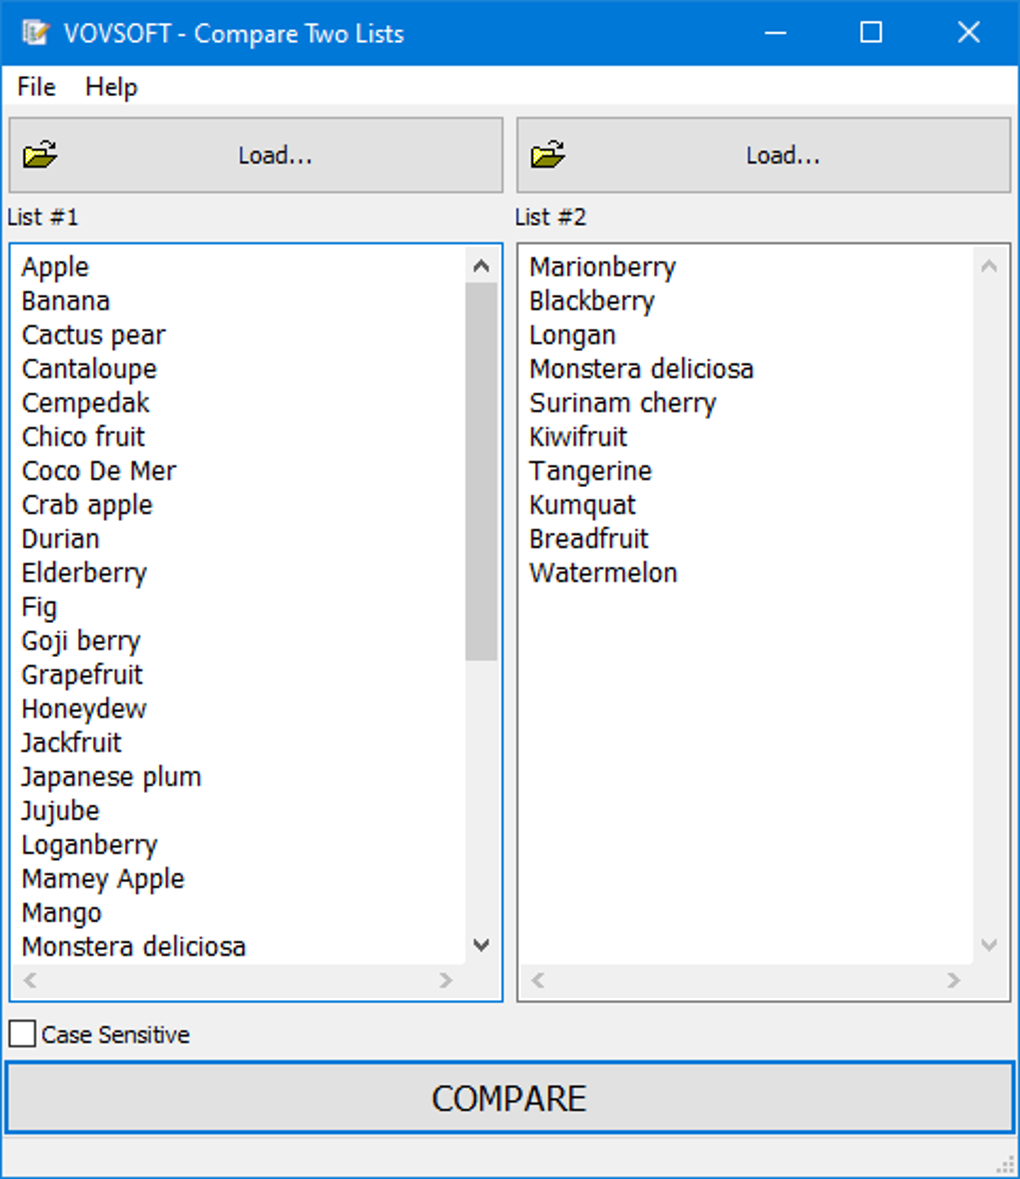Click the down arrow on List #1 scrollbar
This screenshot has width=1020, height=1179.
[x=481, y=945]
